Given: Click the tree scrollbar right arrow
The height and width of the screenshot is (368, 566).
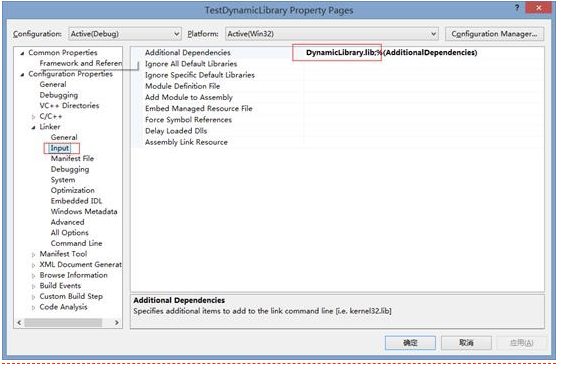Looking at the screenshot, I should [x=117, y=322].
